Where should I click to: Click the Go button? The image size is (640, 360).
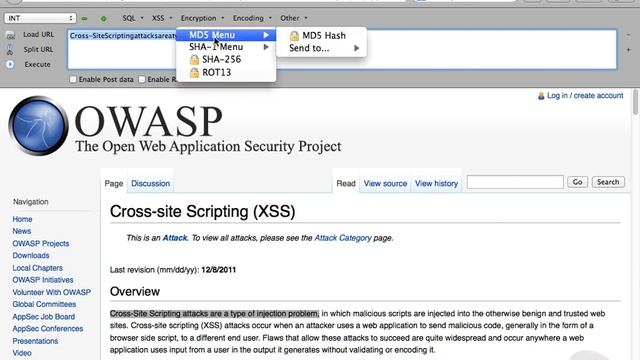click(577, 182)
